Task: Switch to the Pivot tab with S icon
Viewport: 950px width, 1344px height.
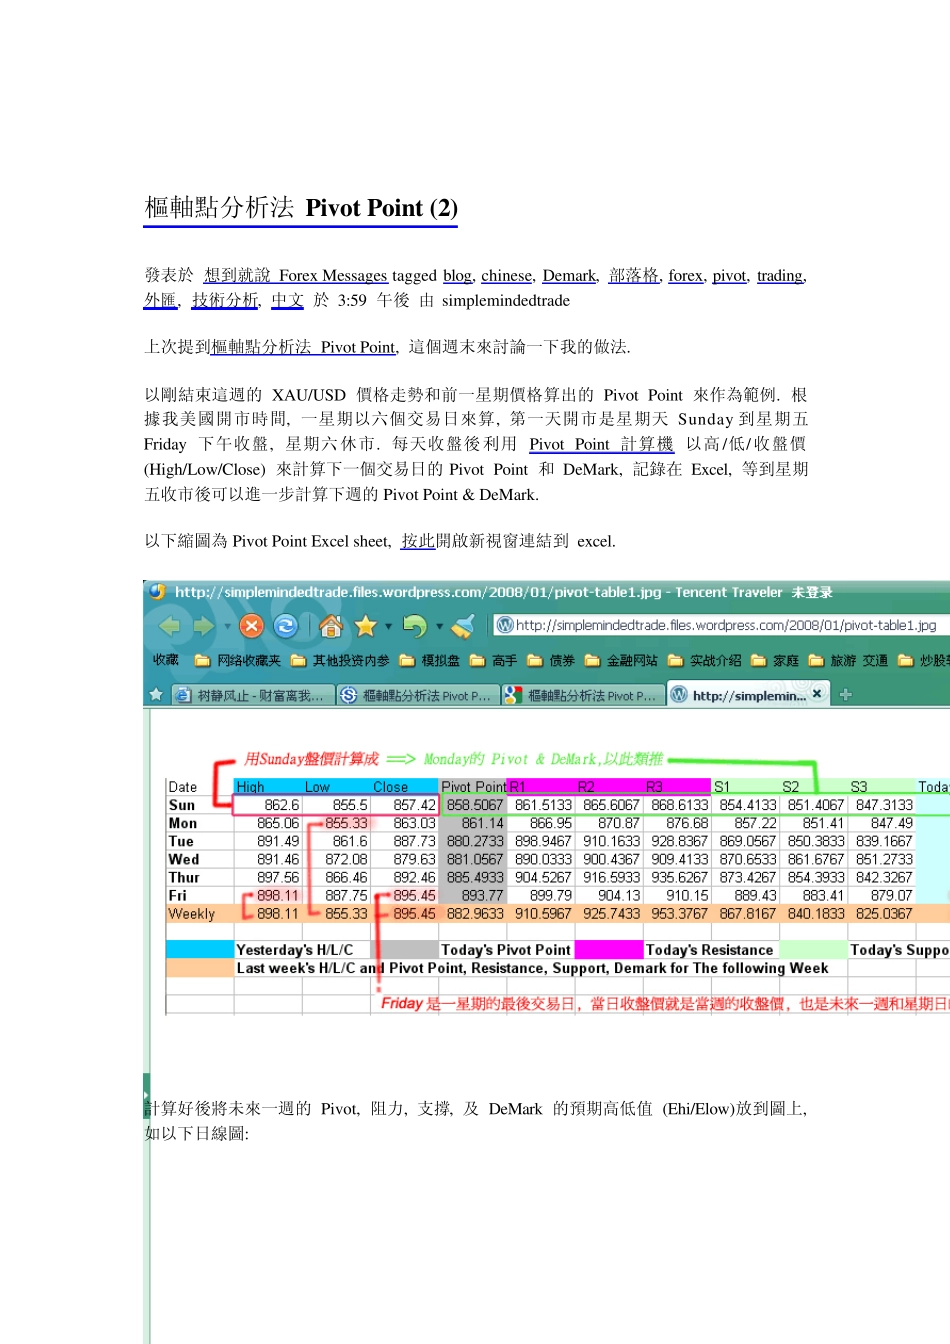Action: click(x=416, y=695)
